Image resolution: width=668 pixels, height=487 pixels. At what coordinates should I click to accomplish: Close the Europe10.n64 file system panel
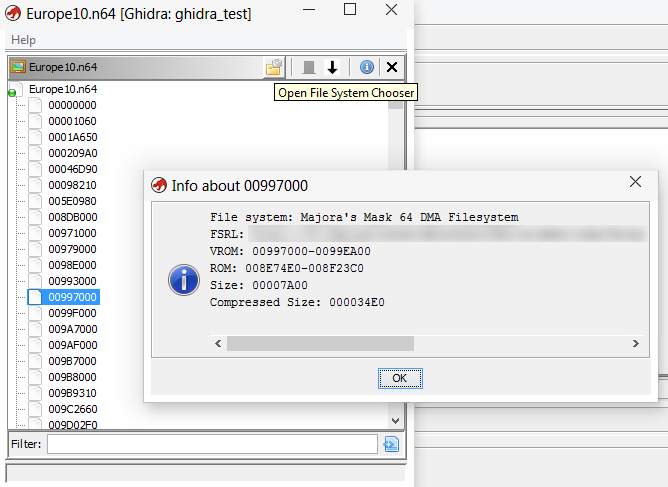tap(392, 67)
